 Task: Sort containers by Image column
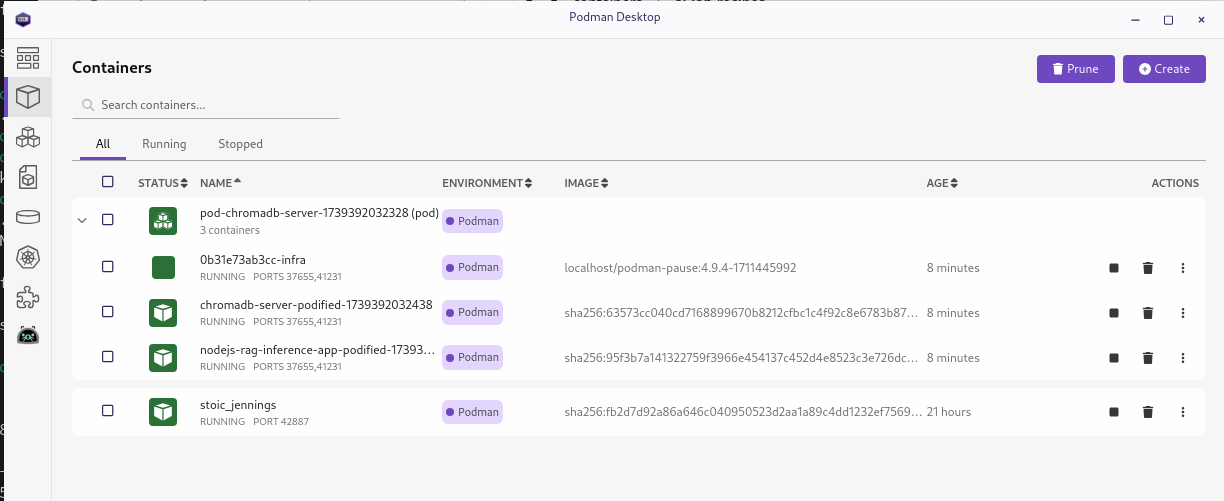(x=586, y=183)
